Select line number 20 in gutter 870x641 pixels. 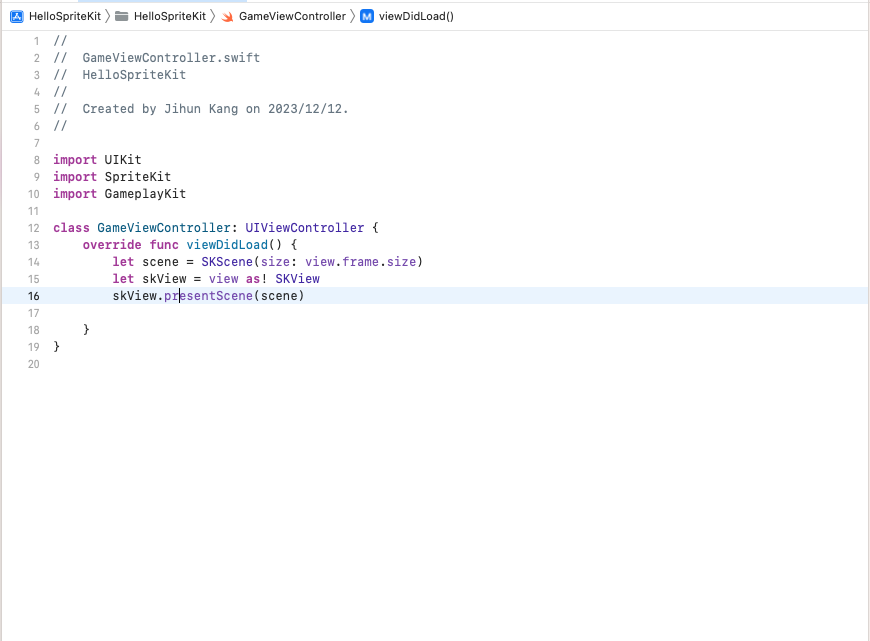[x=34, y=365]
